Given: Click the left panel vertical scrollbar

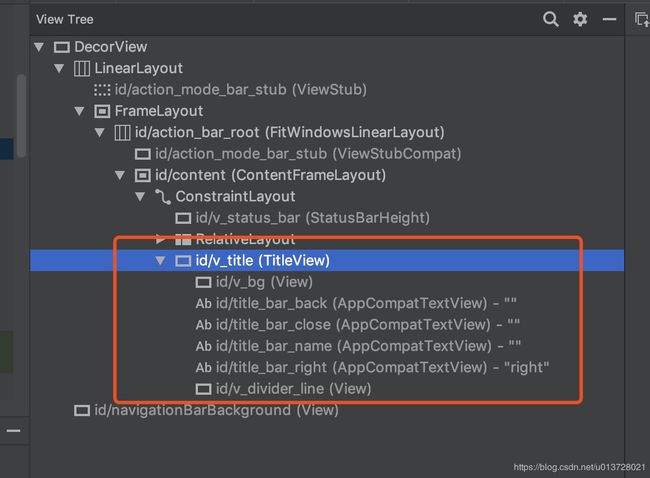Looking at the screenshot, I should point(21,116).
